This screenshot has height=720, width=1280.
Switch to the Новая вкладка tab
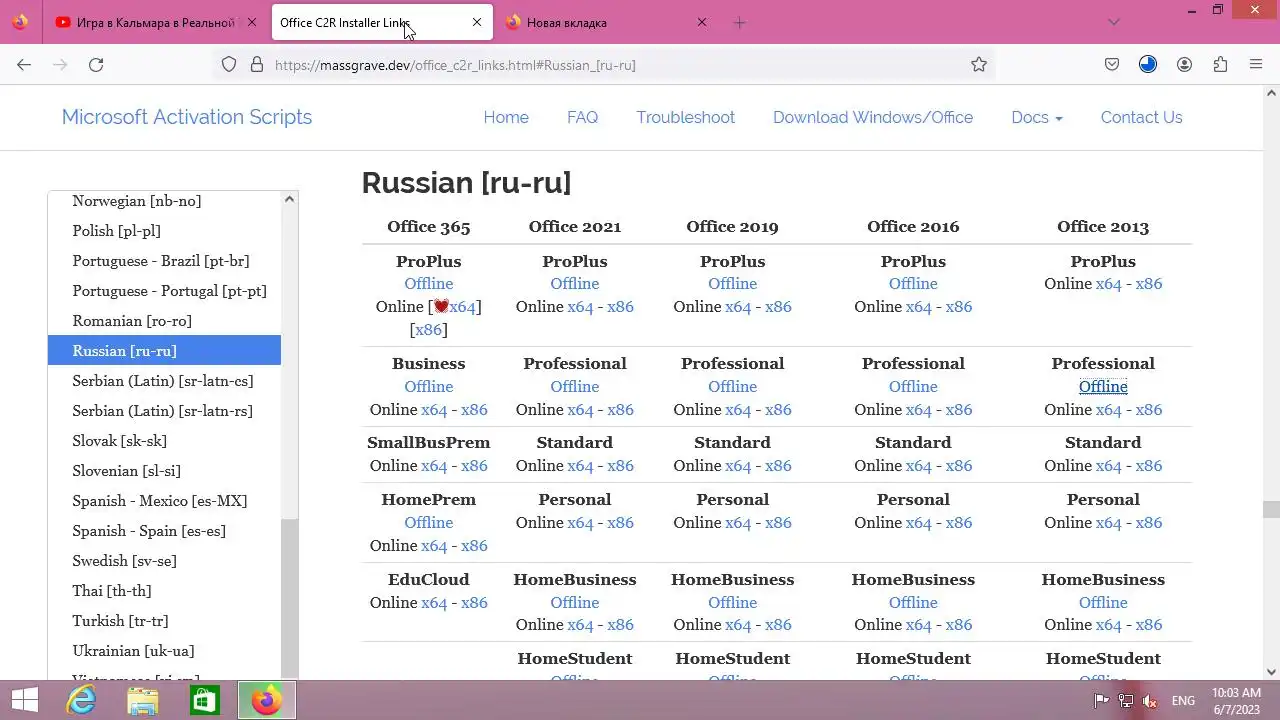point(605,22)
